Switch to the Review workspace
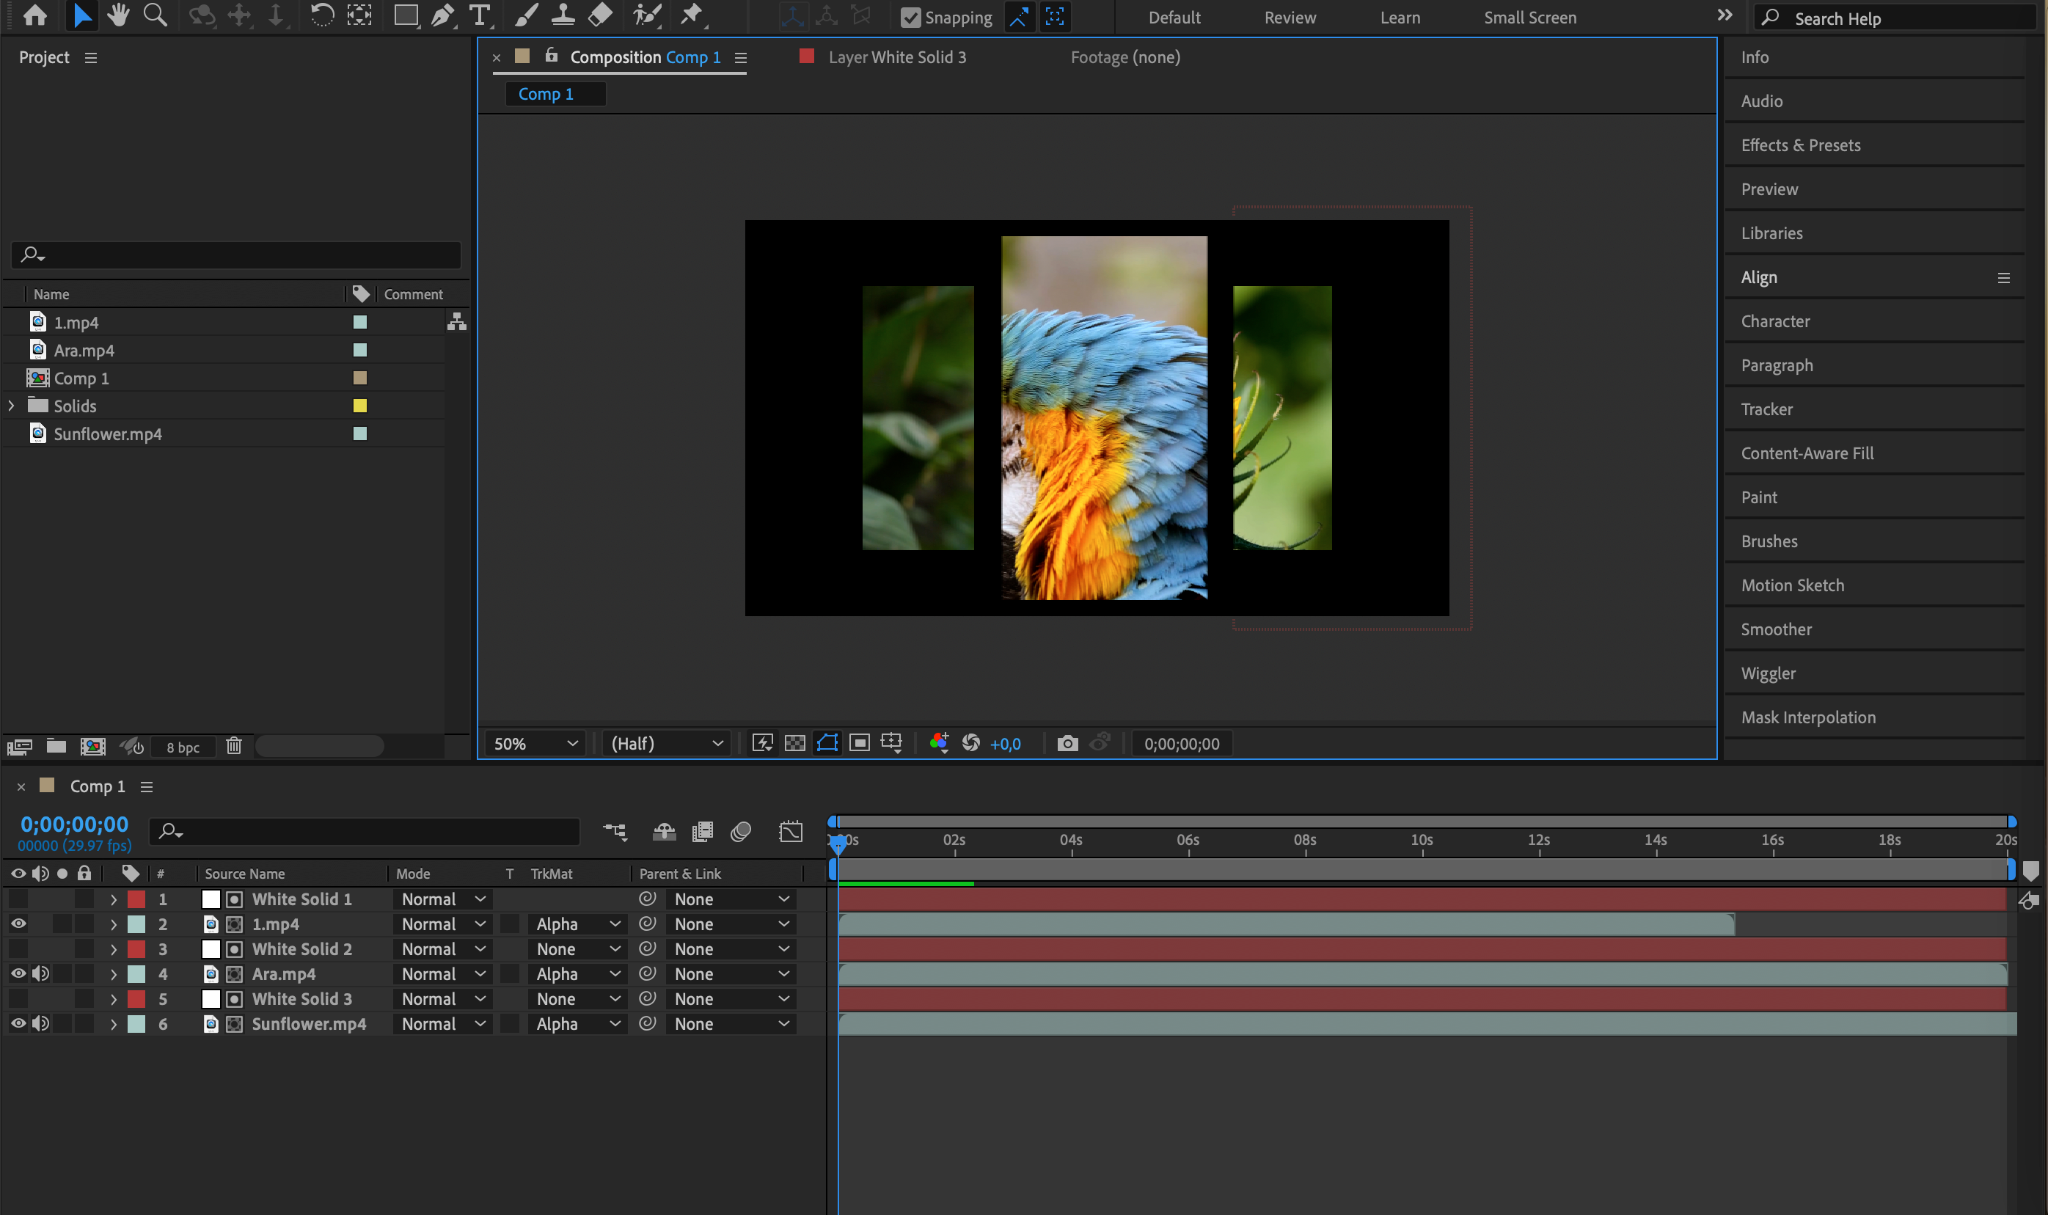2048x1215 pixels. tap(1290, 17)
